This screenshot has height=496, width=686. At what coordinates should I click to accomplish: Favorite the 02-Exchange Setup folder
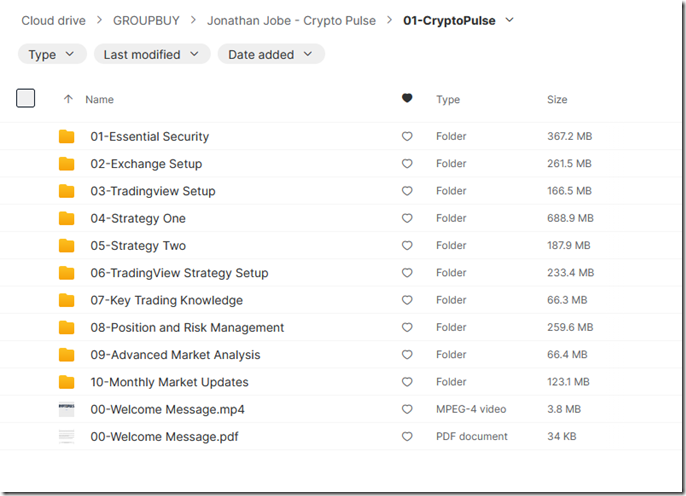coord(407,164)
